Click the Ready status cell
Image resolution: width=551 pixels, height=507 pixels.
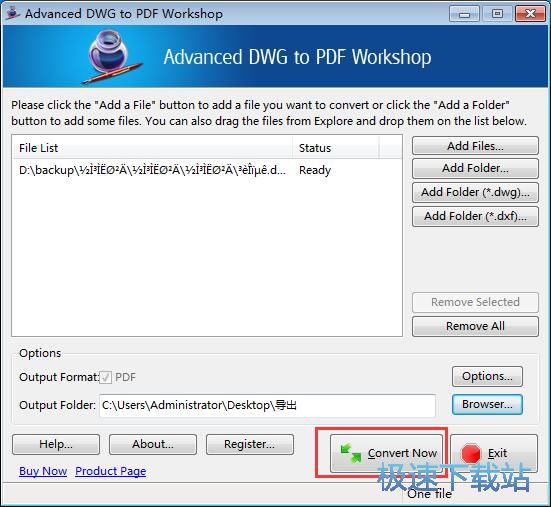click(x=315, y=170)
